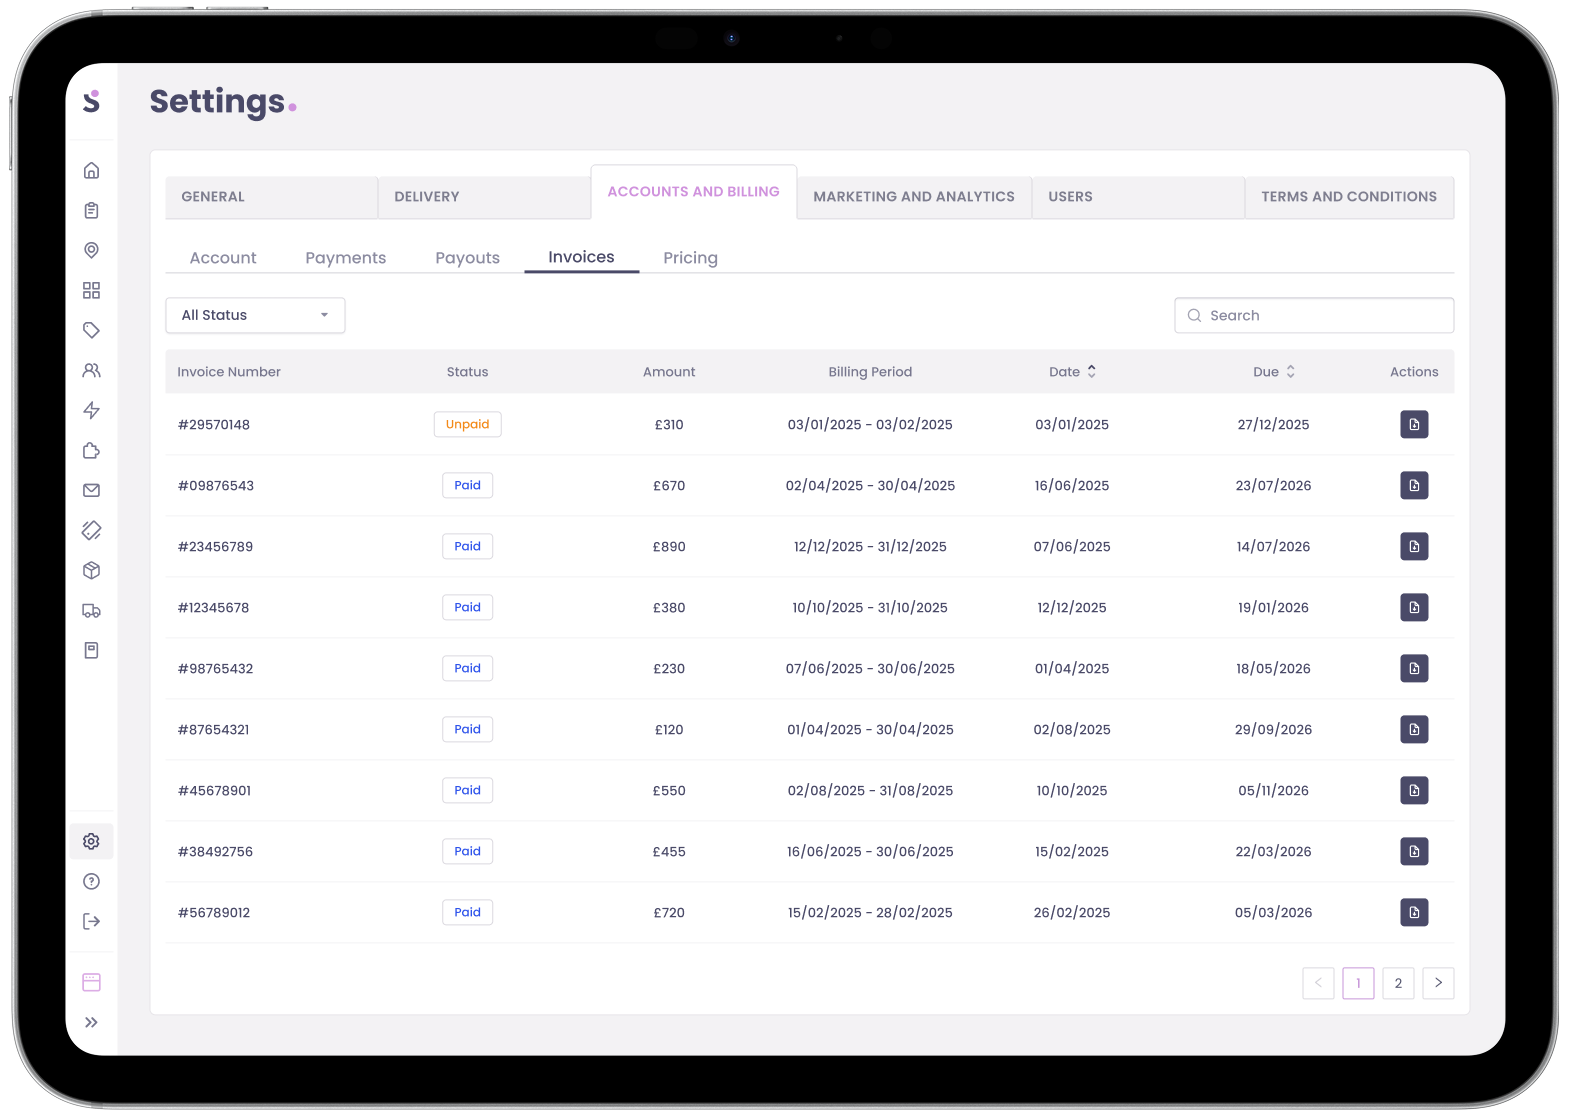Click the Billing Period column header
Screen dimensions: 1571x1119
point(870,371)
